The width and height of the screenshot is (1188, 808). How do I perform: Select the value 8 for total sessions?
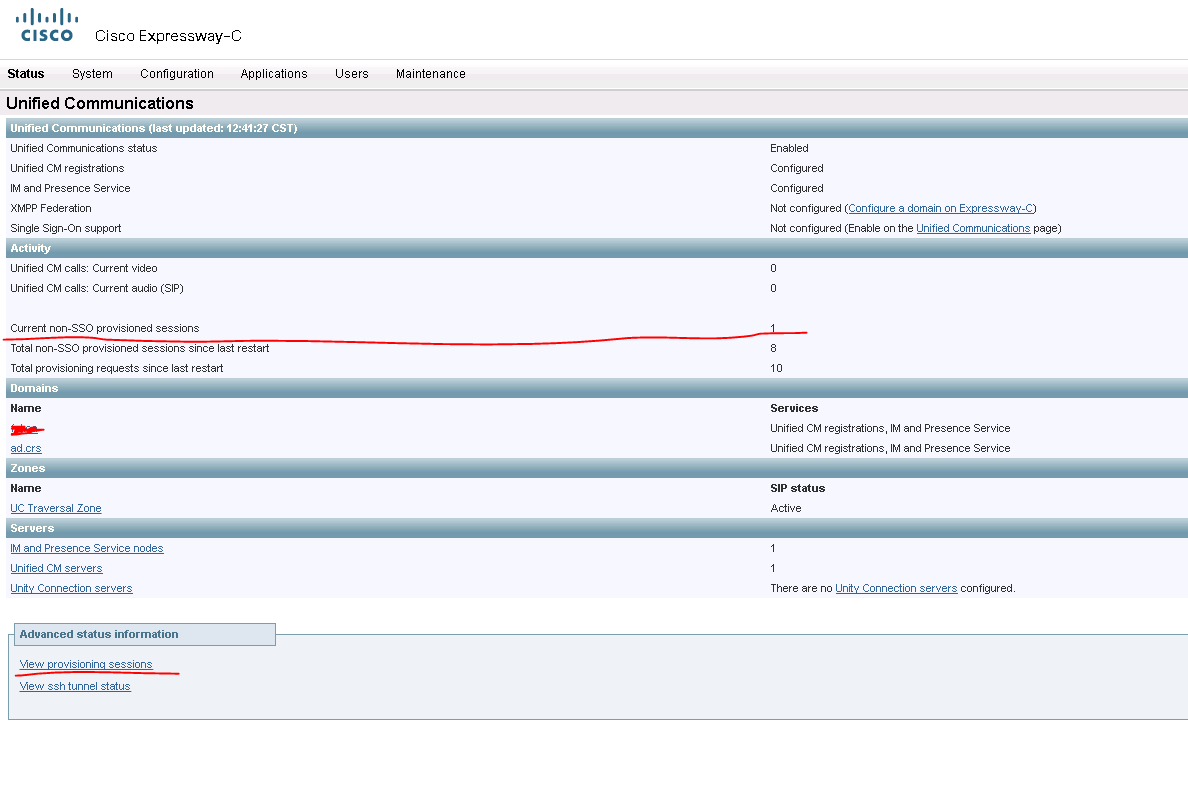click(773, 349)
